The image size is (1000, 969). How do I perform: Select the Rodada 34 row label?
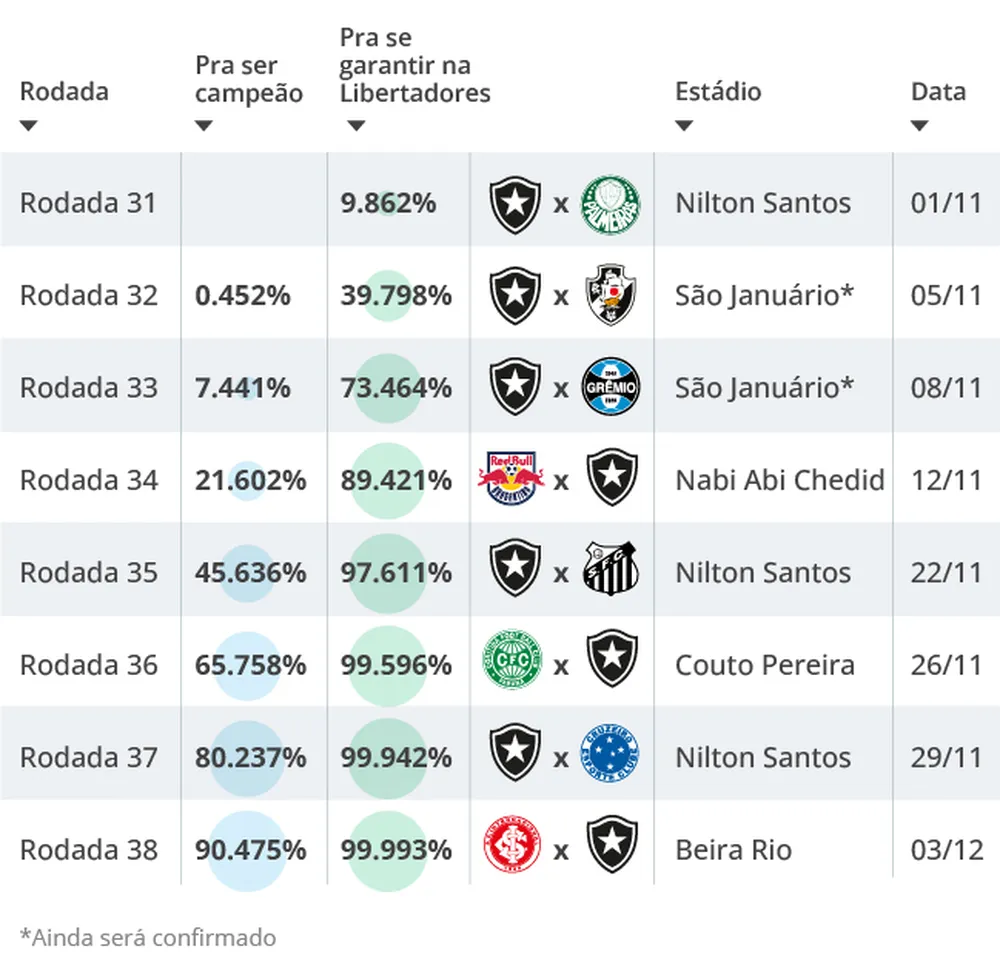coord(89,480)
